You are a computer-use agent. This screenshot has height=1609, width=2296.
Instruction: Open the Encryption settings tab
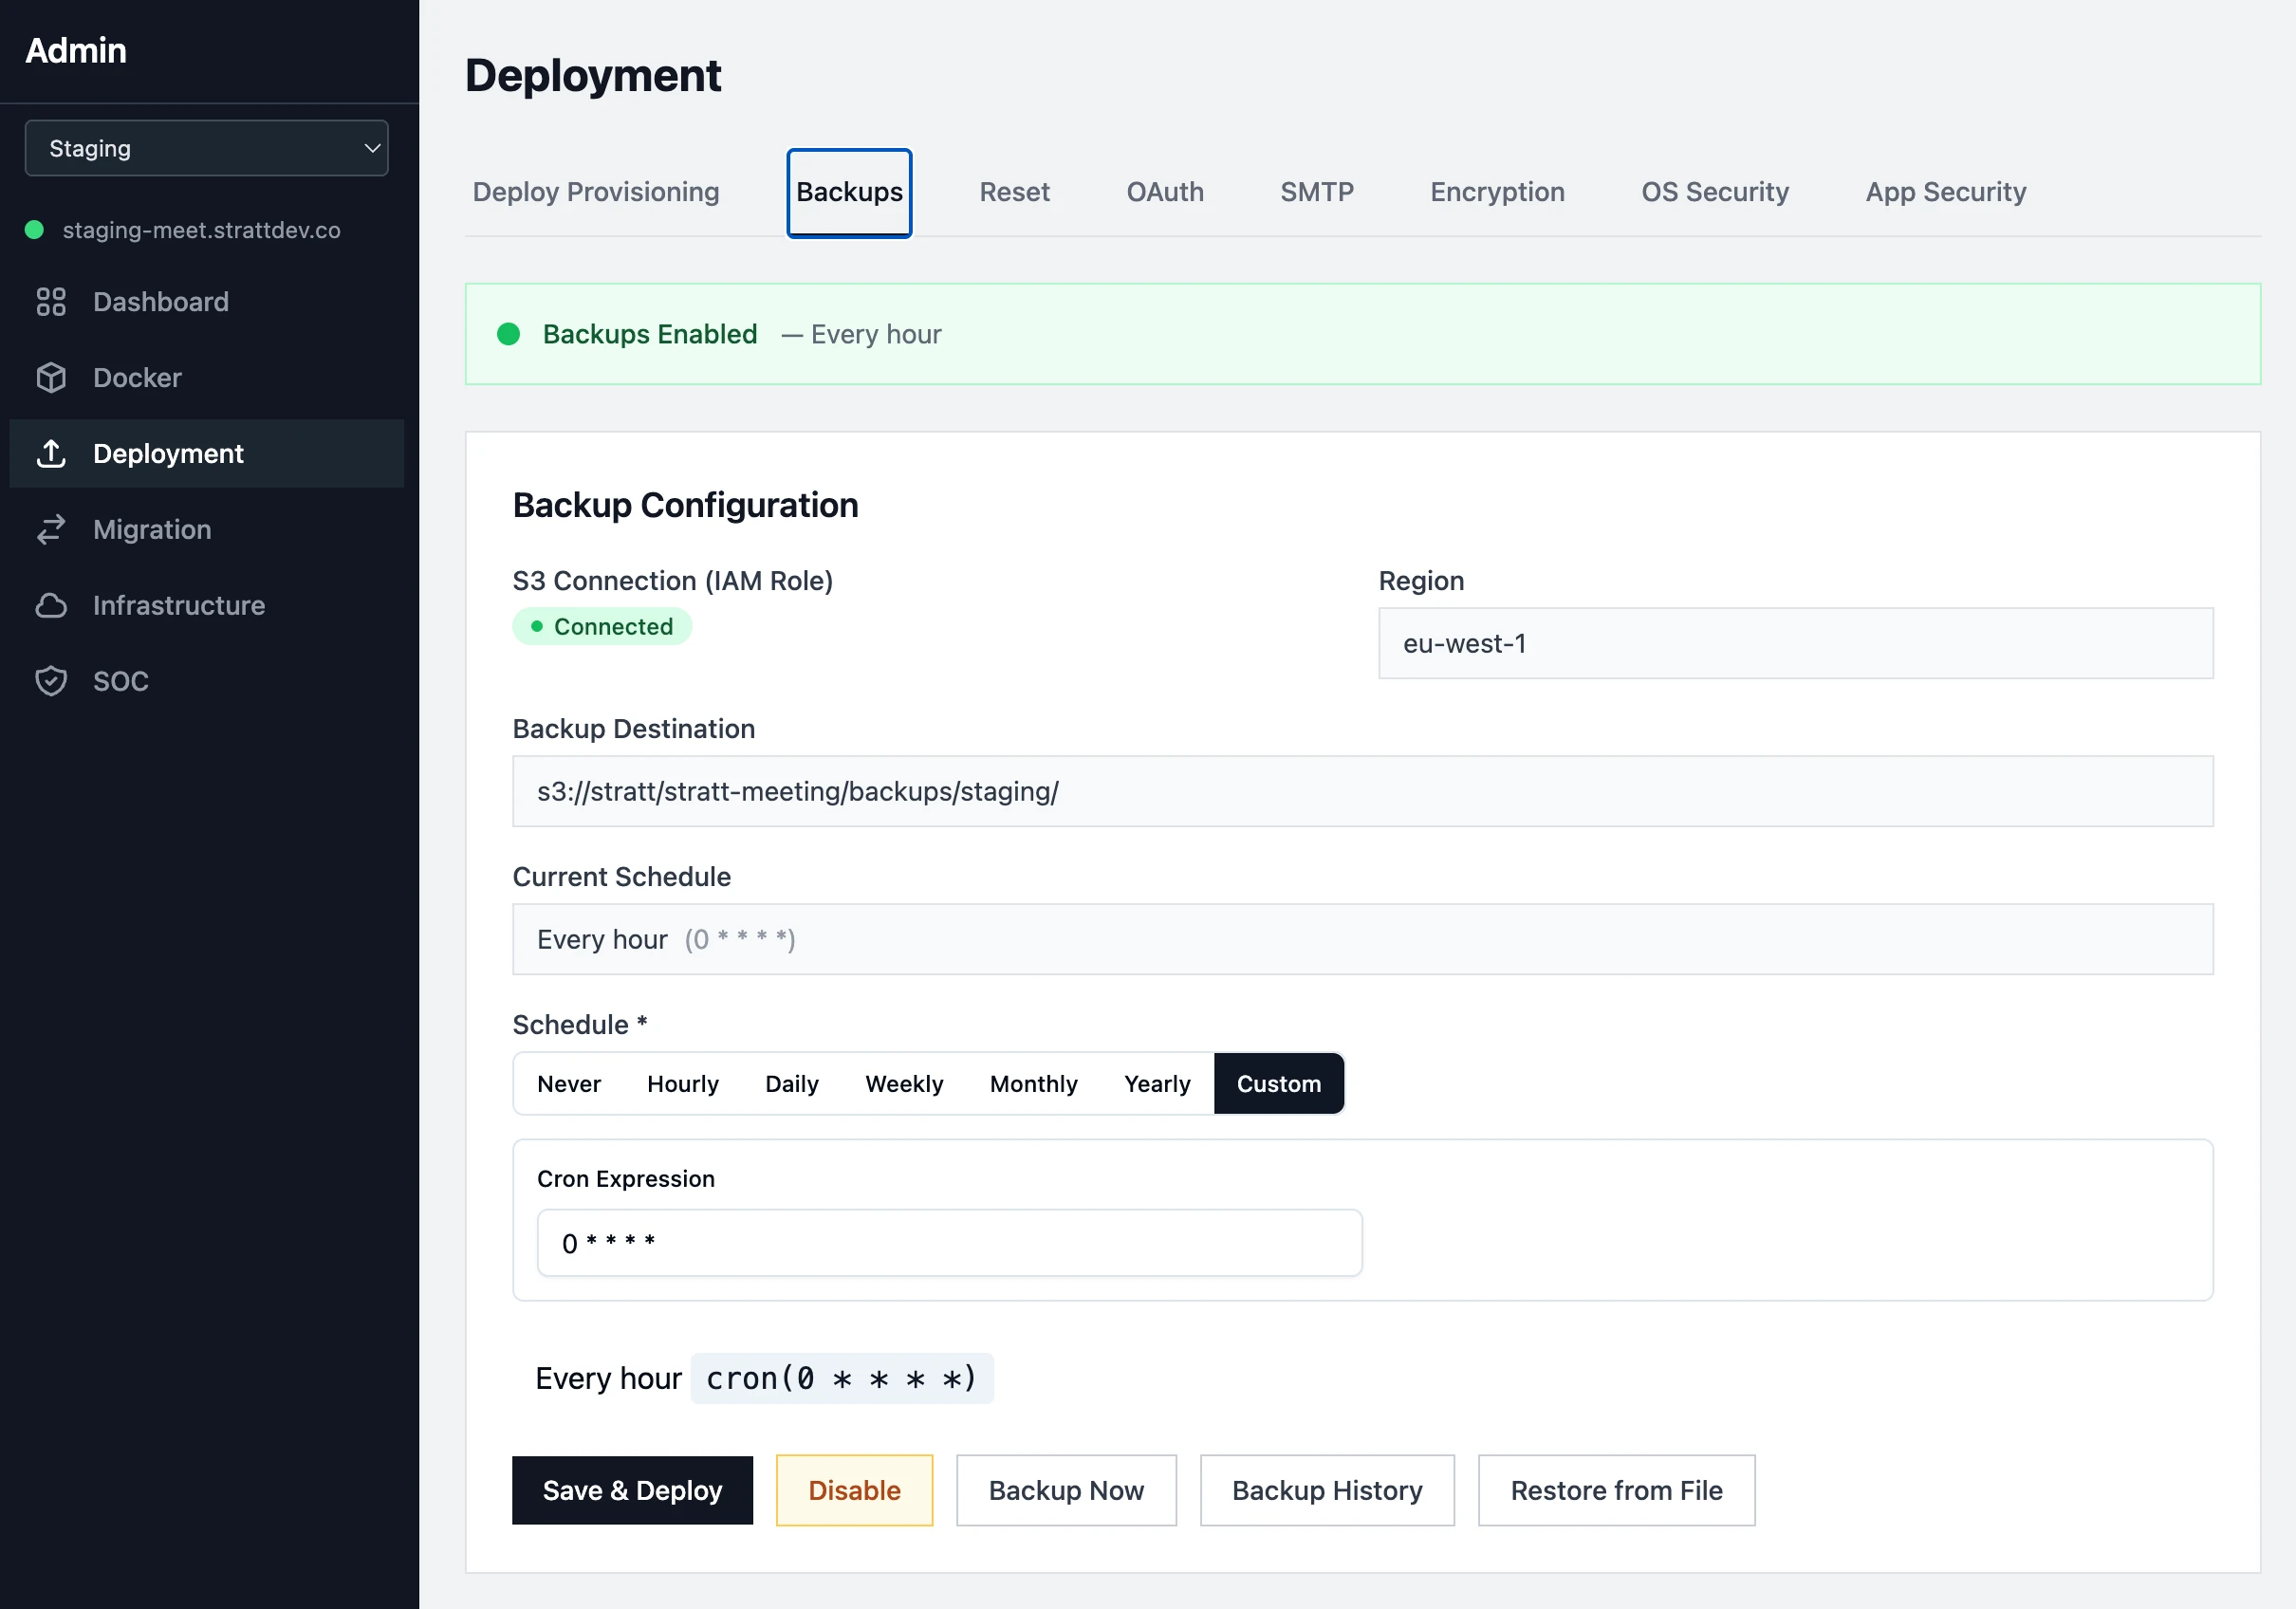tap(1497, 192)
